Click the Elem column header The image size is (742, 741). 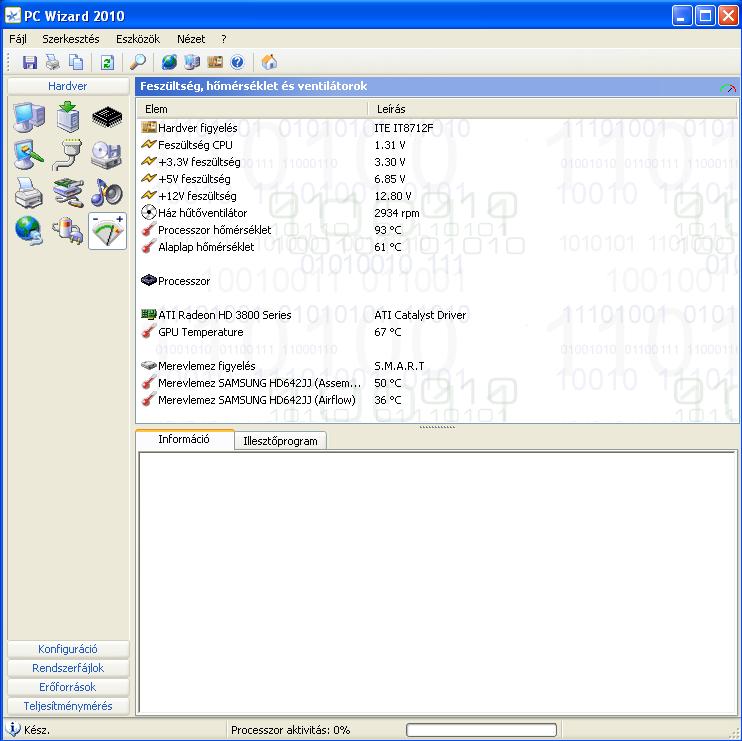(252, 109)
